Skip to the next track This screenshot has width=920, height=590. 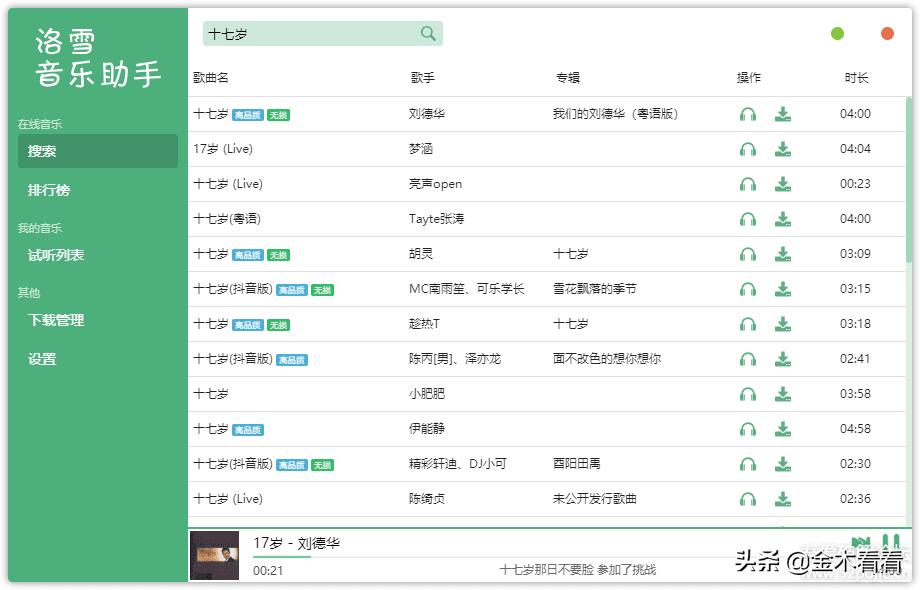coord(861,543)
